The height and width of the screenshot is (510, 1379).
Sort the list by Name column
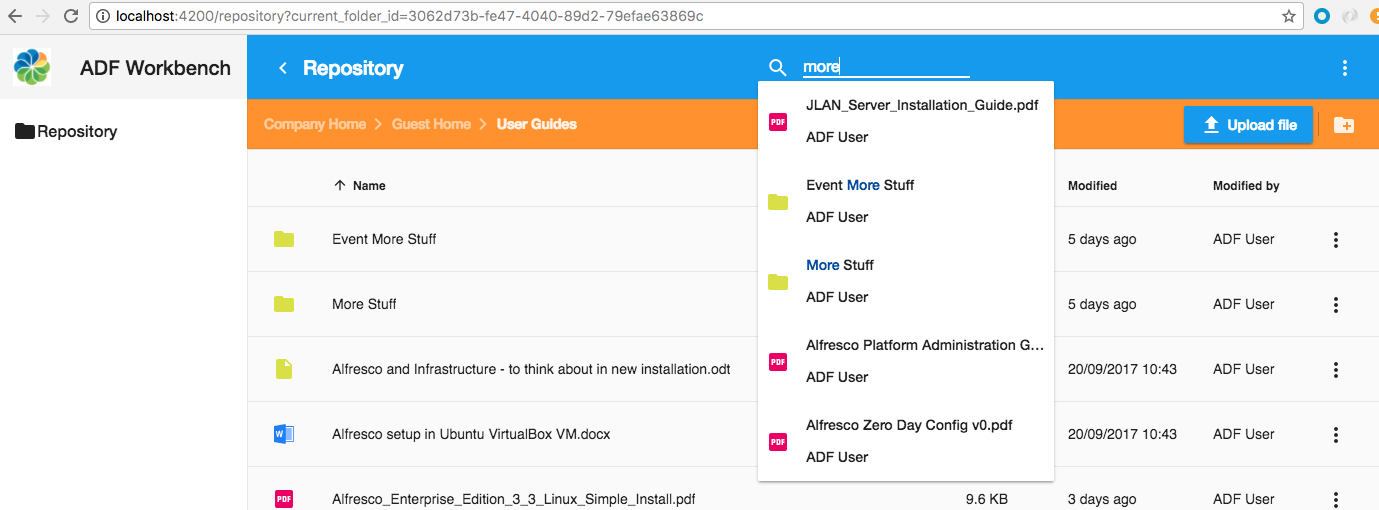368,185
